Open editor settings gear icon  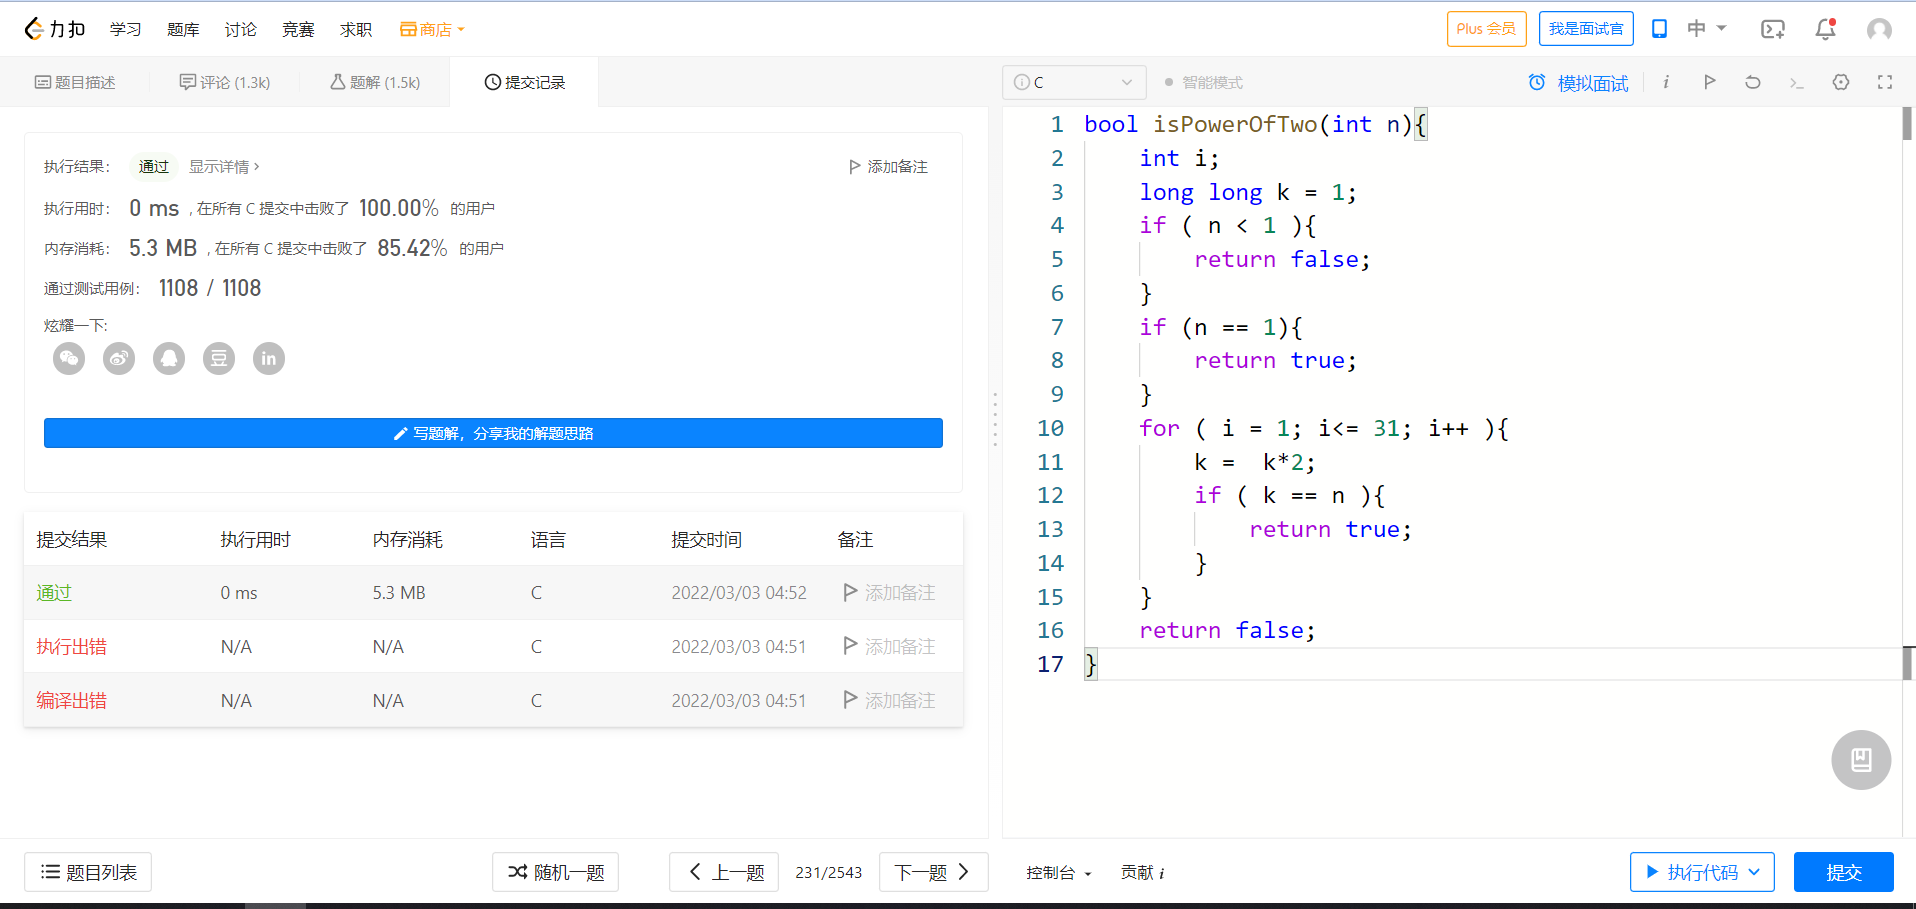click(1840, 82)
